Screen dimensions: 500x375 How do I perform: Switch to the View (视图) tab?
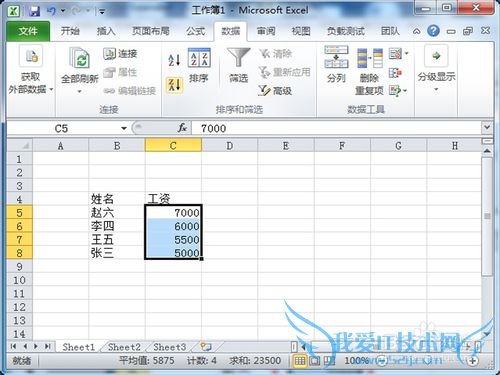point(301,31)
